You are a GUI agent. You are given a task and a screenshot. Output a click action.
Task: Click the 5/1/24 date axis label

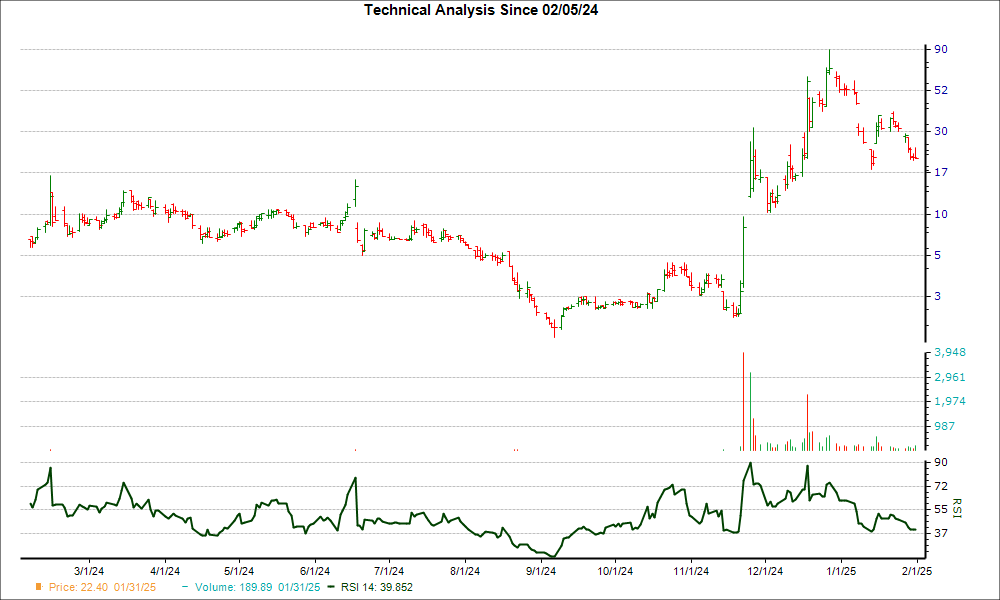click(x=239, y=571)
